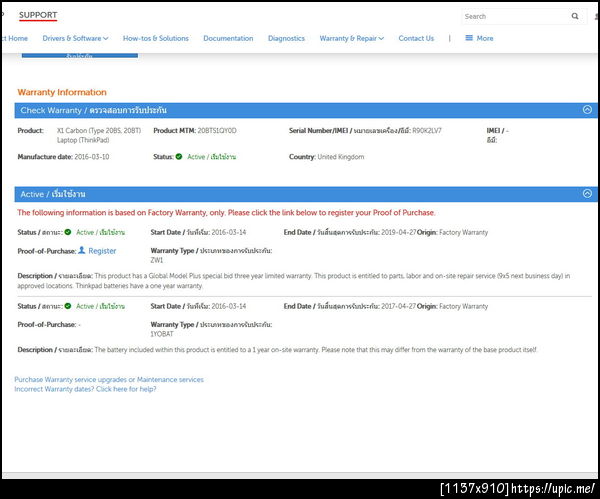Click the green Active icon for 2019-04-27 warranty

pyautogui.click(x=68, y=232)
